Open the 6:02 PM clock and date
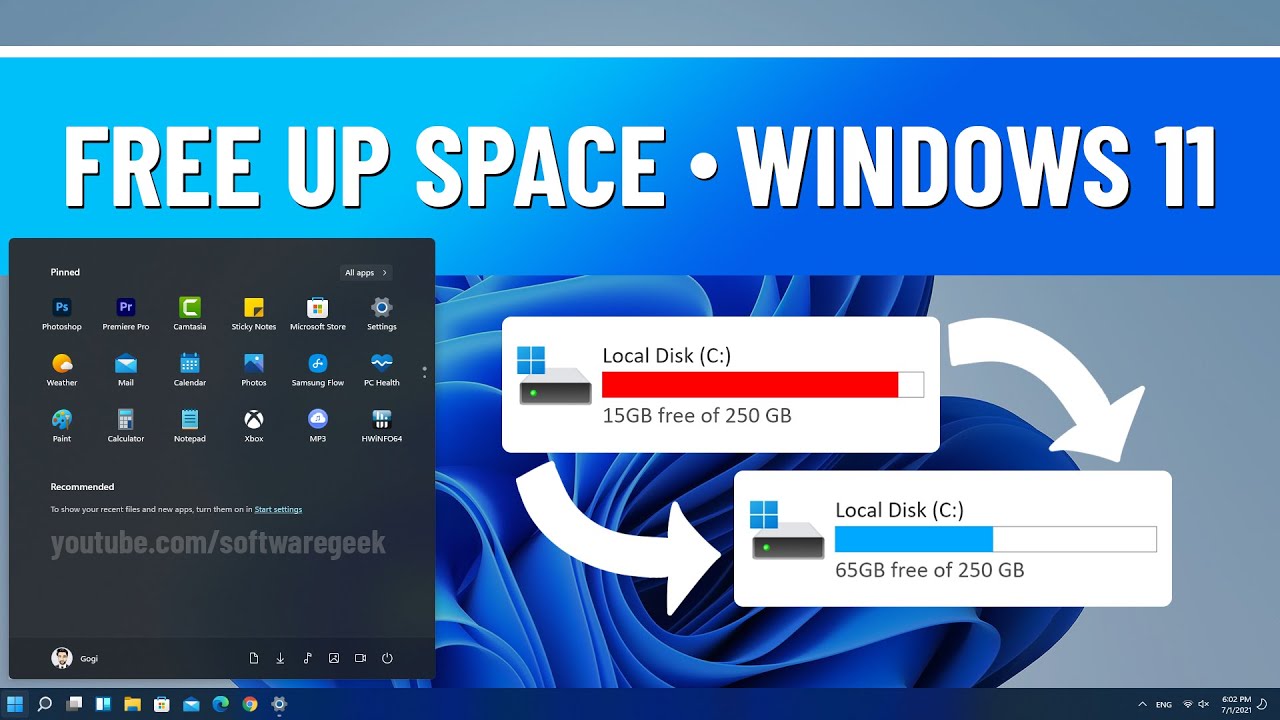Screen dimensions: 1280x720 (x=1235, y=704)
